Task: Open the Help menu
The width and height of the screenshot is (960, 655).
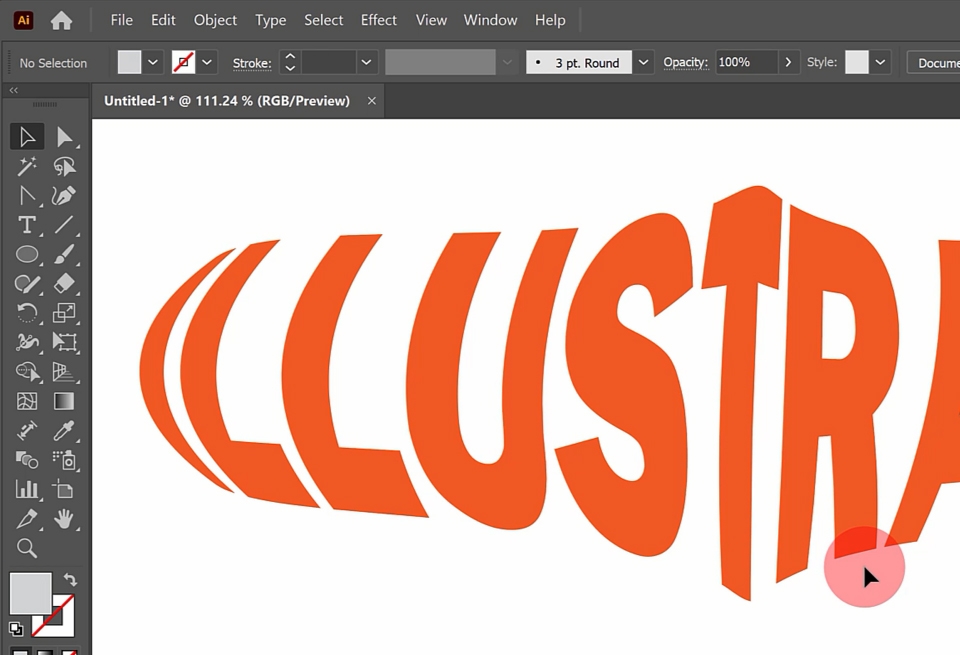Action: coord(550,20)
